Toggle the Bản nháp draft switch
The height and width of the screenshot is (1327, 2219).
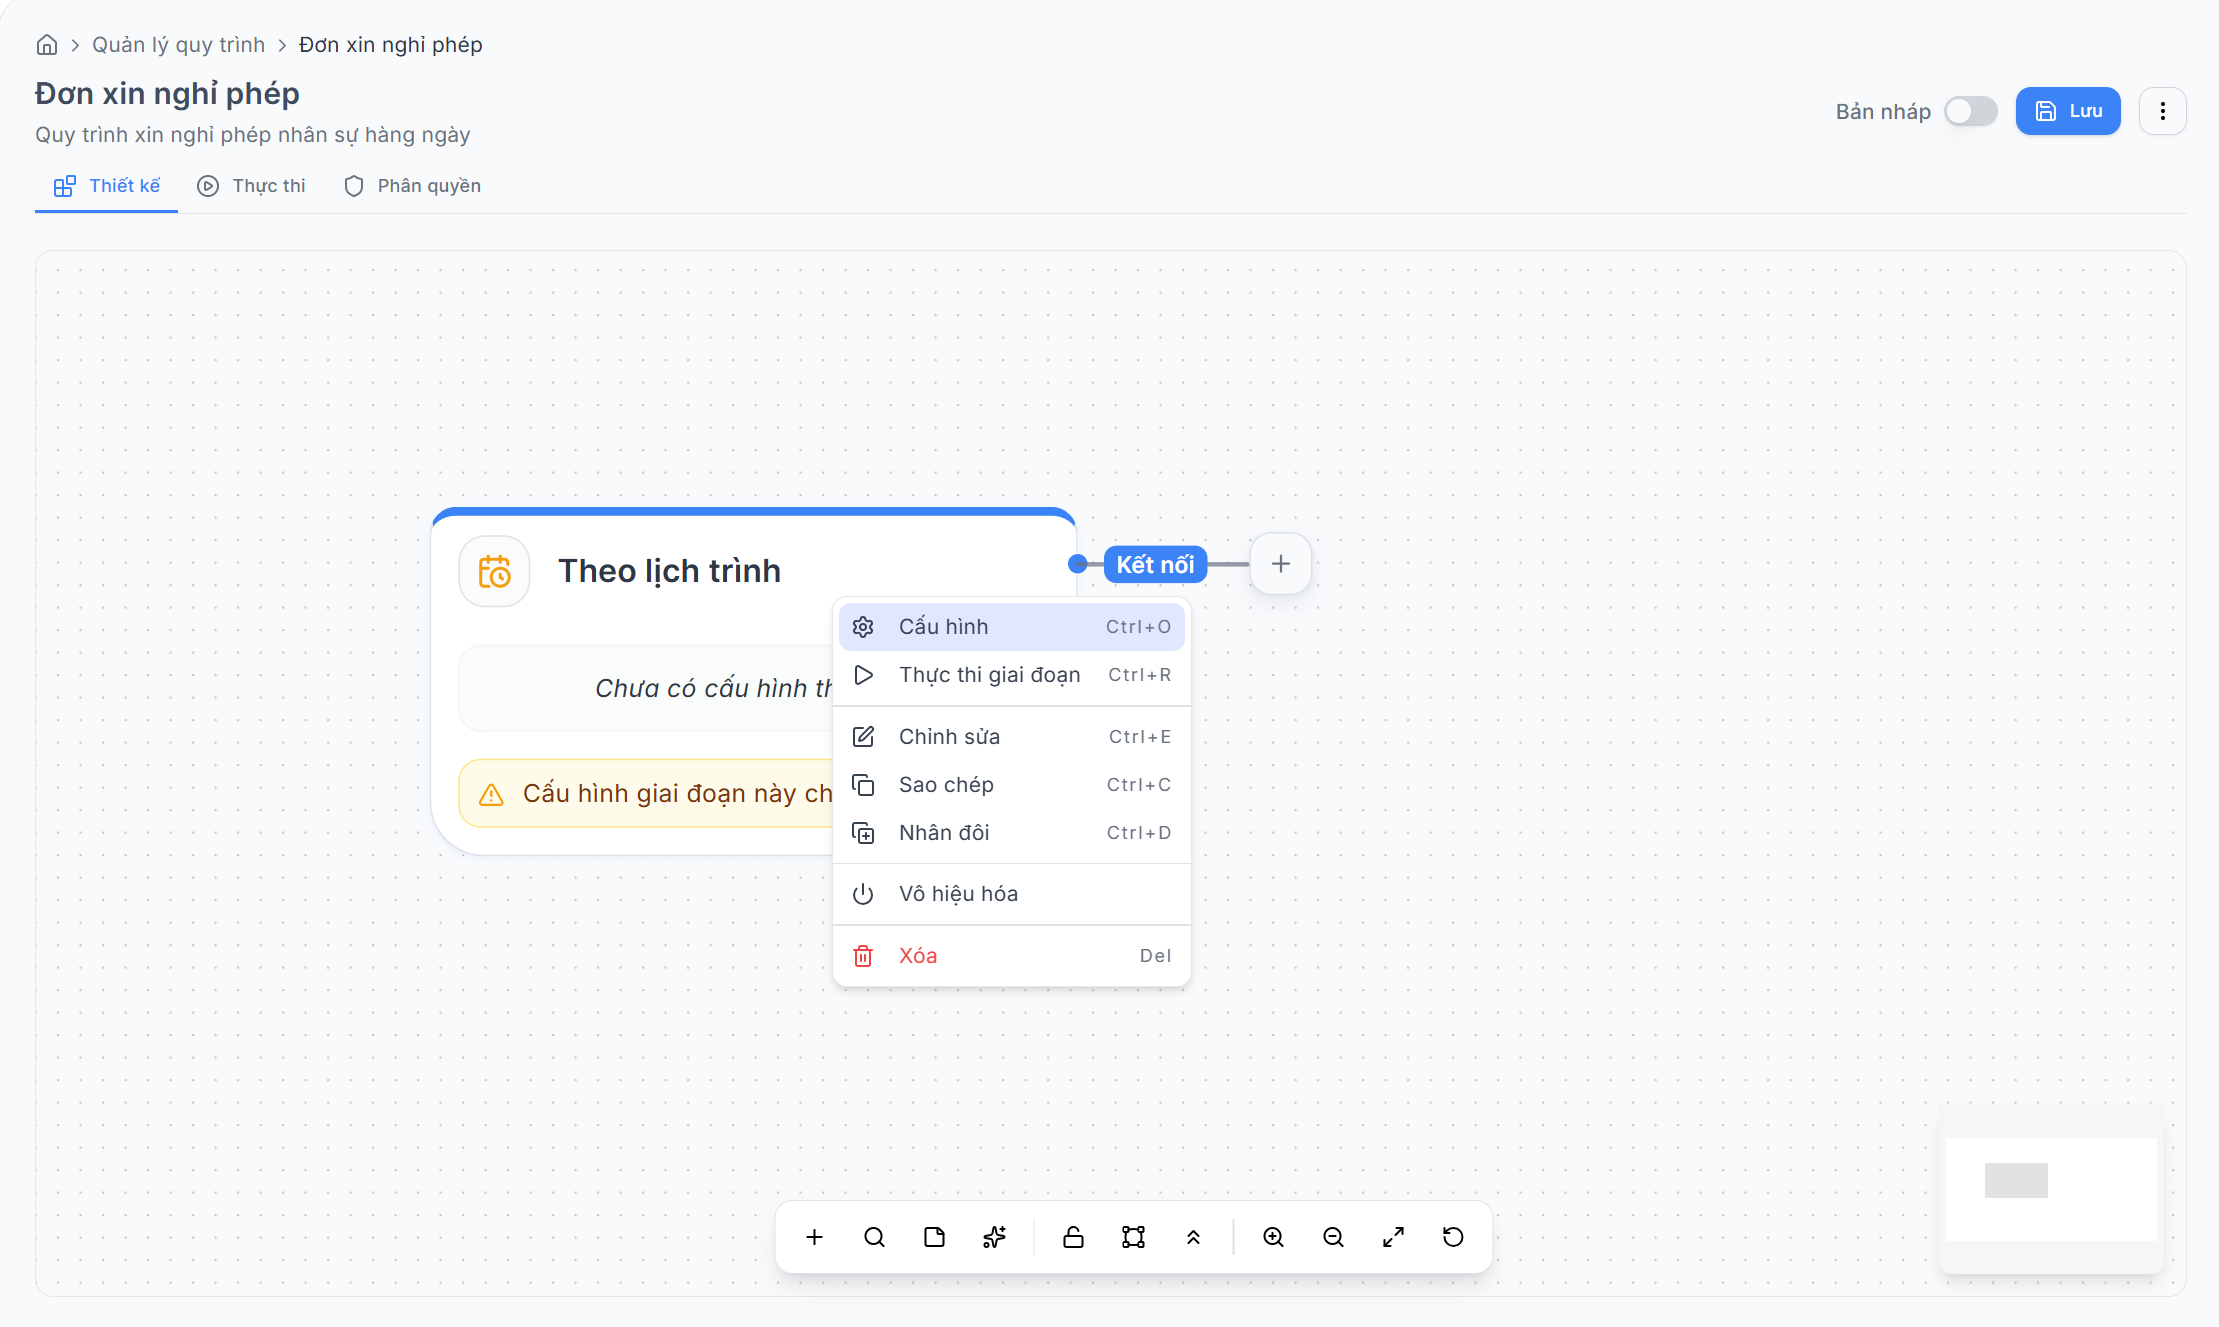[1970, 111]
